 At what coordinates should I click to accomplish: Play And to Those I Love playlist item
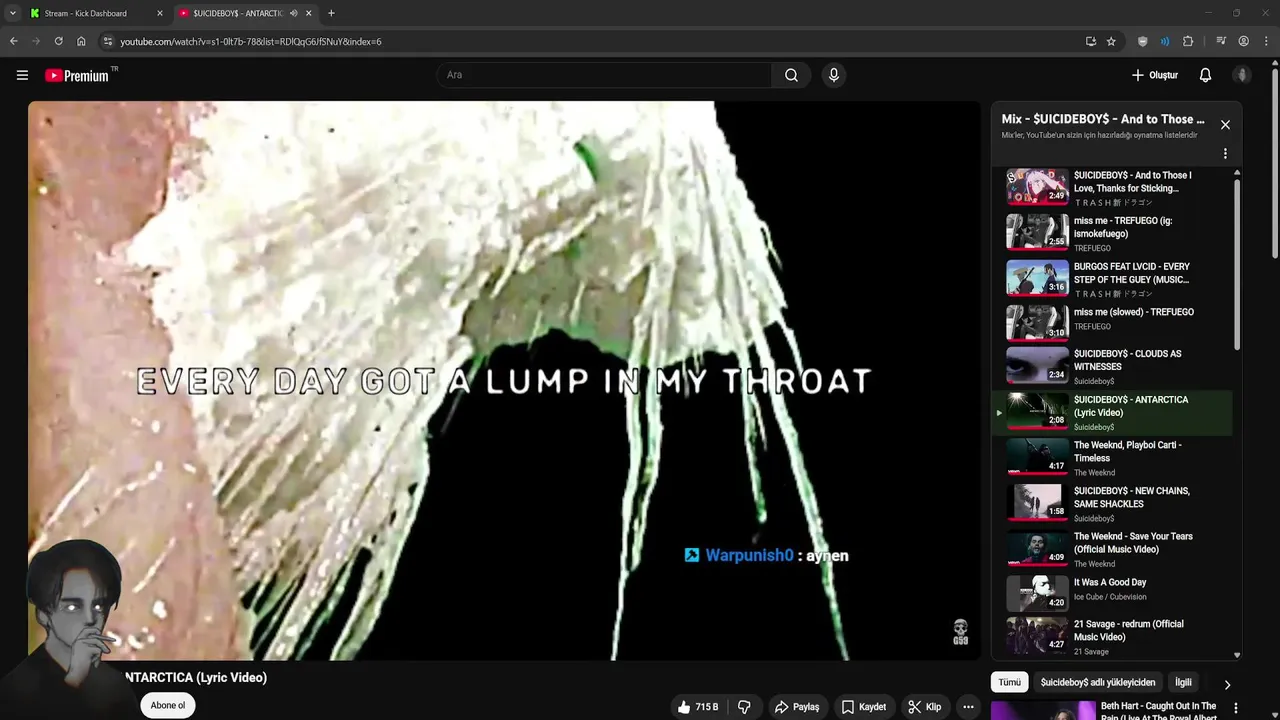[x=1112, y=187]
